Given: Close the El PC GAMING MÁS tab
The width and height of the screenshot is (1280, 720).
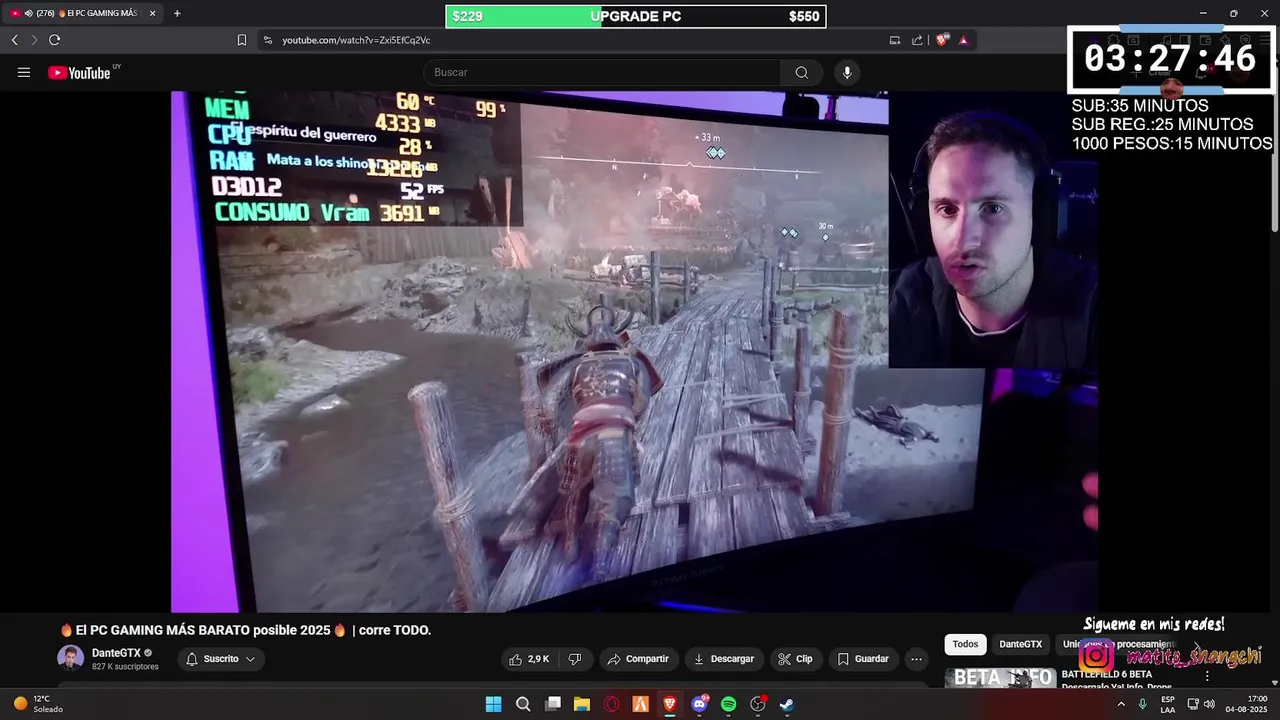Looking at the screenshot, I should (153, 13).
